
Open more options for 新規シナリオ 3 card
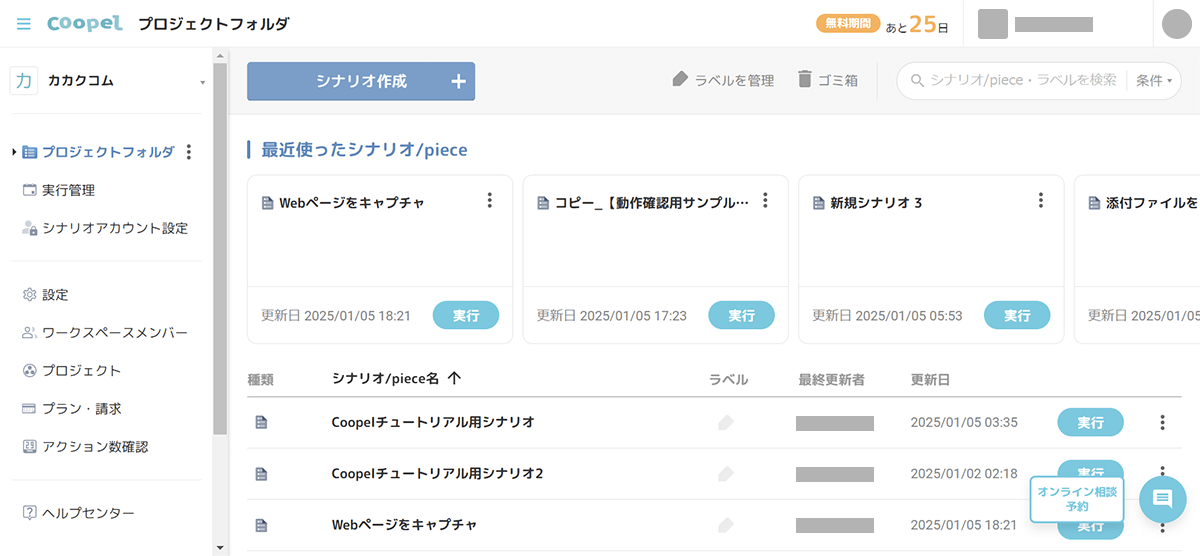tap(1041, 201)
